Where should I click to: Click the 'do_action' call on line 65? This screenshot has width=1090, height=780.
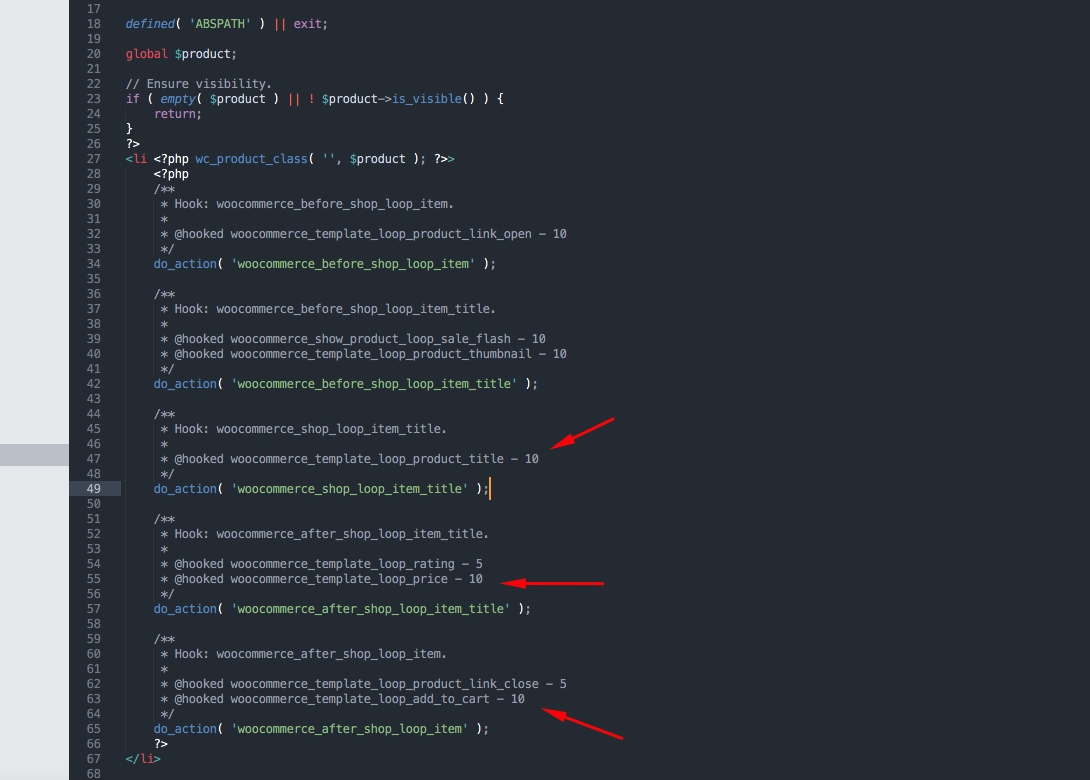click(x=185, y=729)
